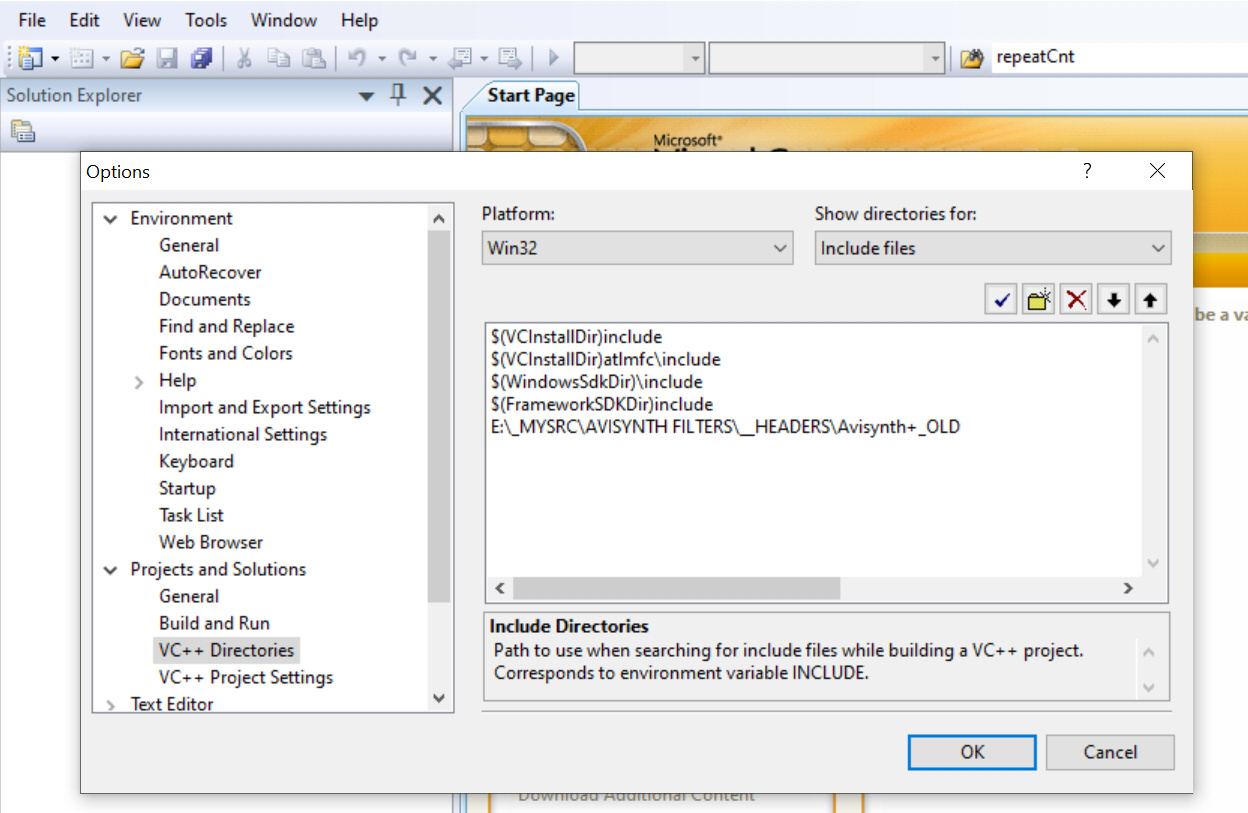Open the New Project dropdown arrow
The image size is (1248, 813).
coord(55,58)
